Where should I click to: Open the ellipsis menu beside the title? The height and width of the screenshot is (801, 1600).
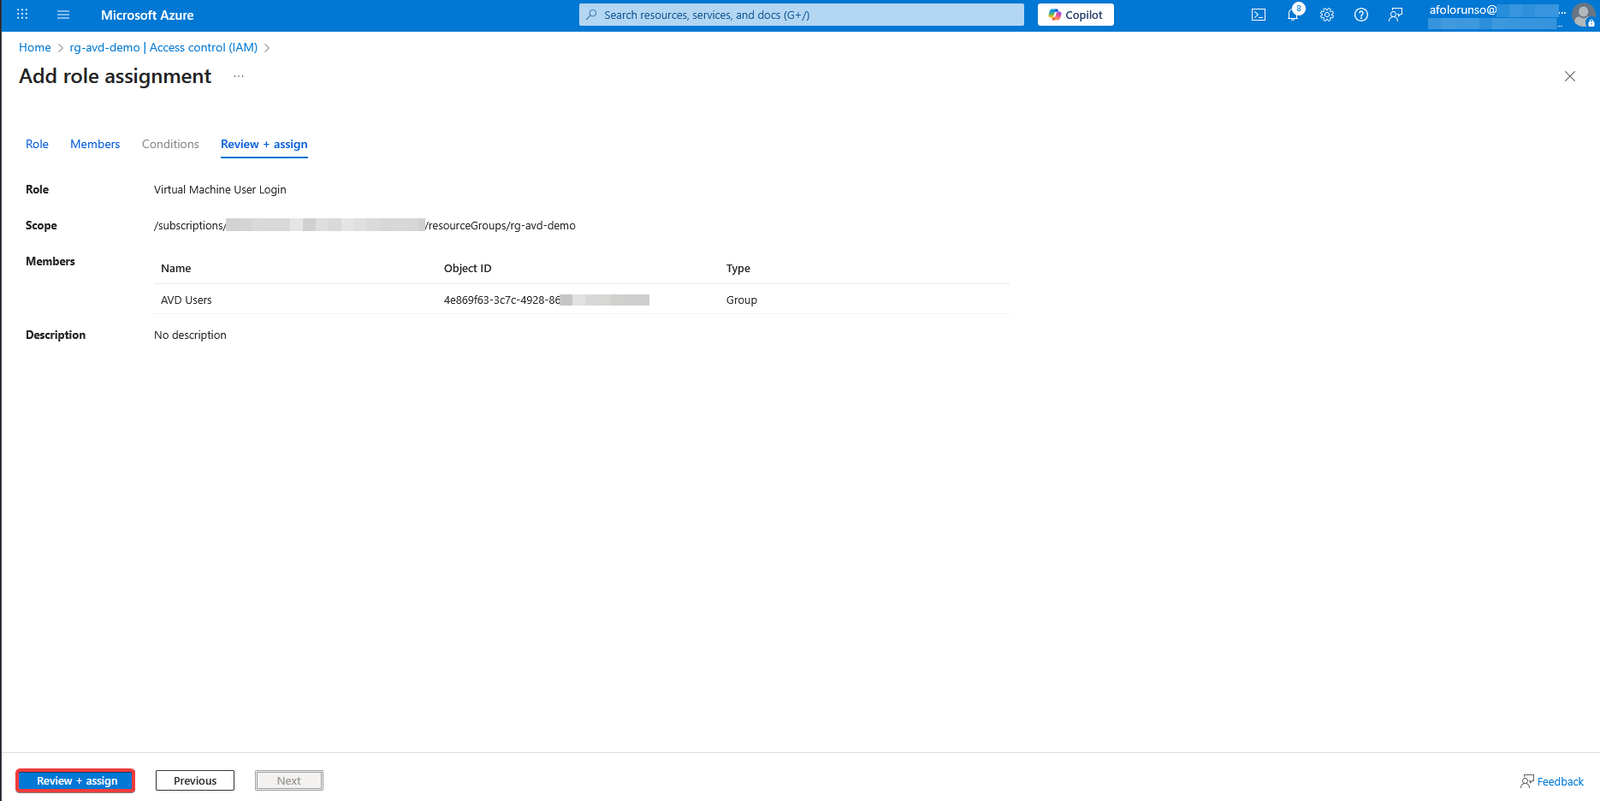coord(239,77)
